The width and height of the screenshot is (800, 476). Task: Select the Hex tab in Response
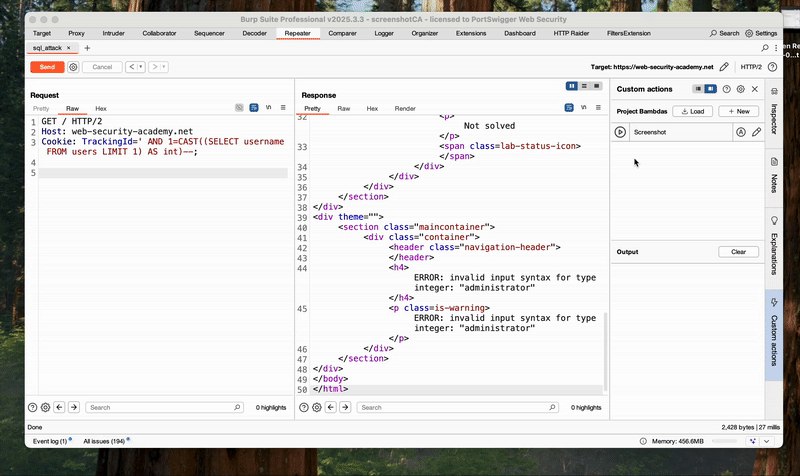(371, 108)
